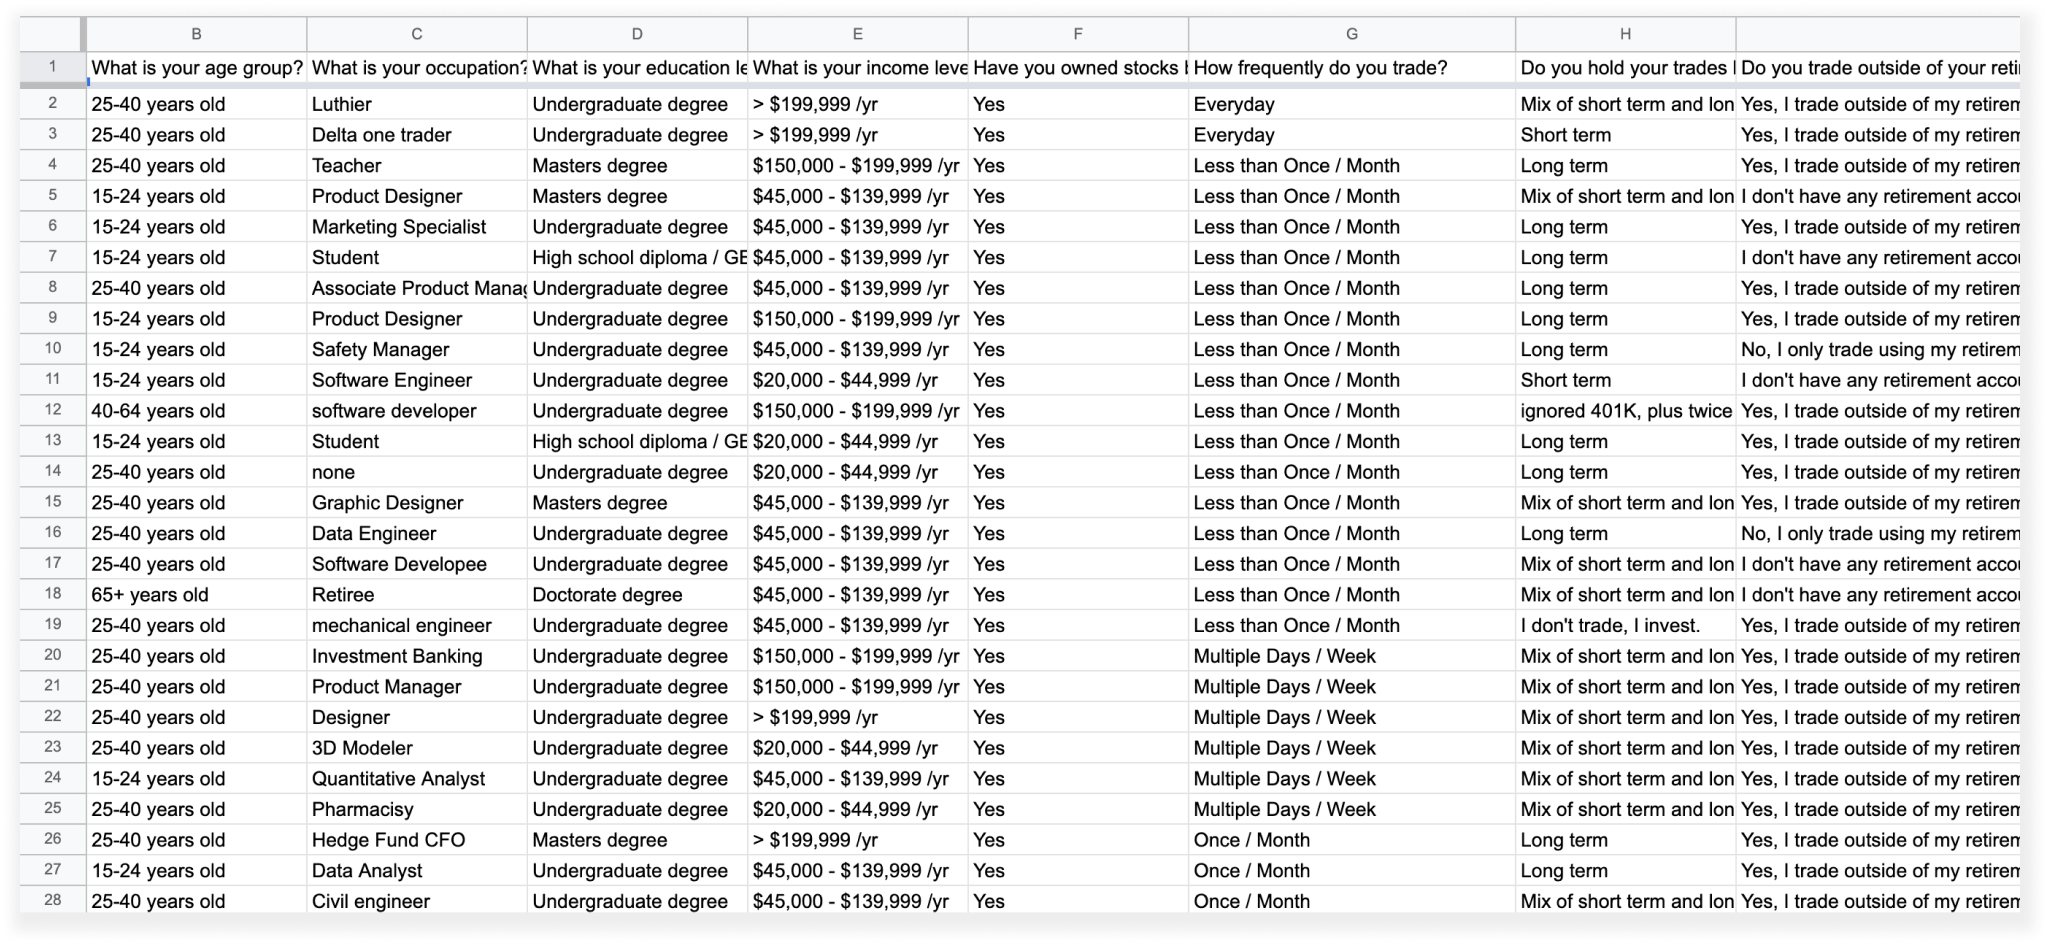Click the 'Teacher' occupation cell
Viewport: 2048px width, 945px height.
pos(417,166)
